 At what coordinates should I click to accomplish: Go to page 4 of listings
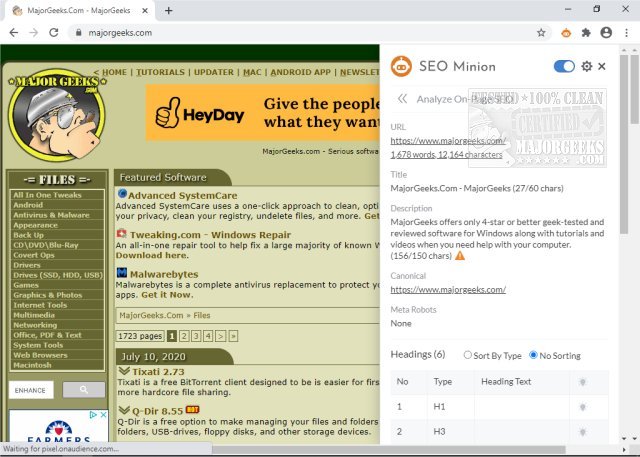pyautogui.click(x=208, y=336)
